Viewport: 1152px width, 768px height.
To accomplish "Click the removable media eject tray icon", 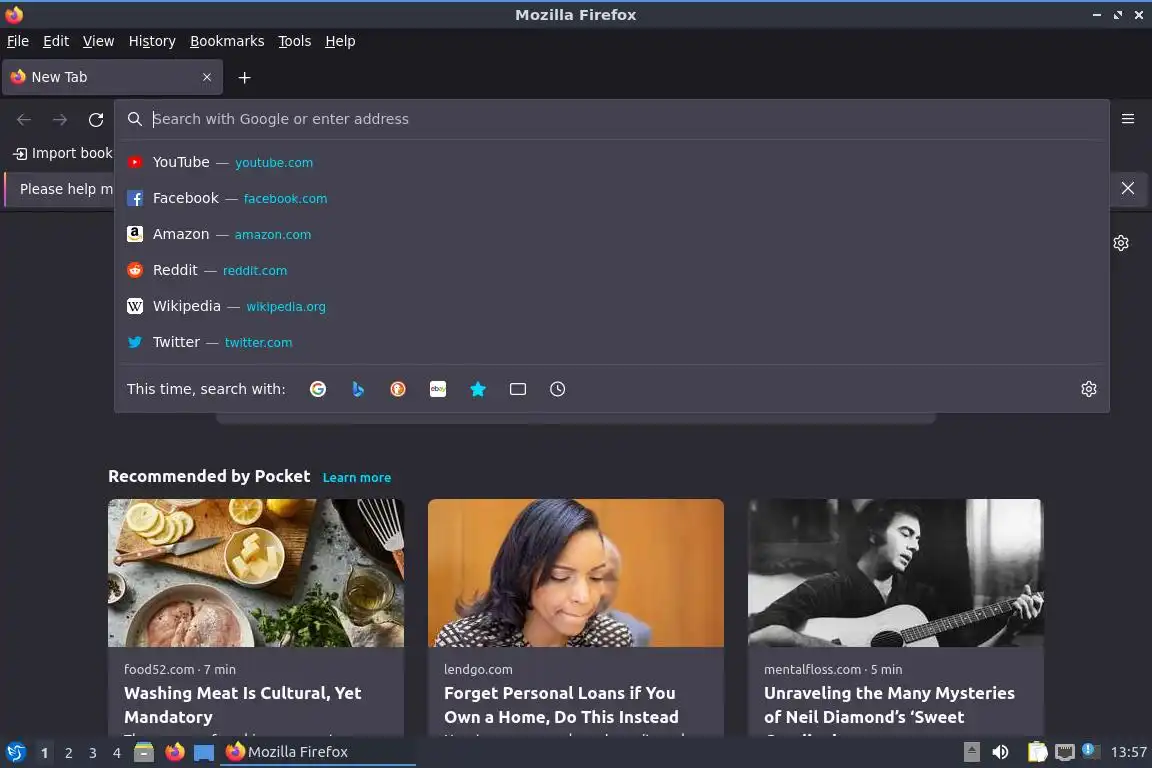I will coord(971,752).
